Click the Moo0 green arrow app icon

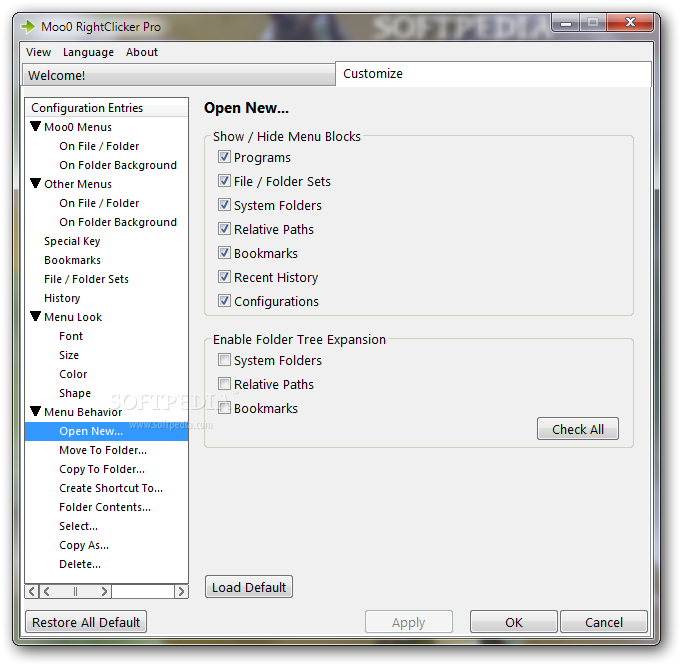point(28,27)
